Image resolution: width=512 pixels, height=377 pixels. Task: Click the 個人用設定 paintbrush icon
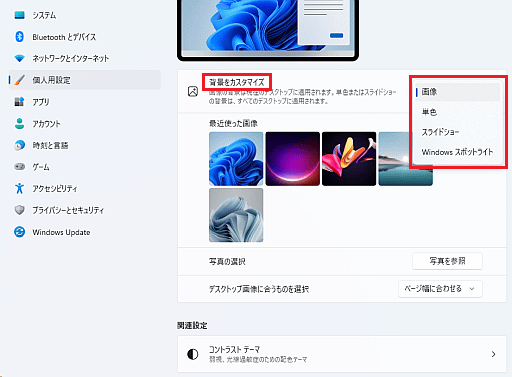click(20, 80)
